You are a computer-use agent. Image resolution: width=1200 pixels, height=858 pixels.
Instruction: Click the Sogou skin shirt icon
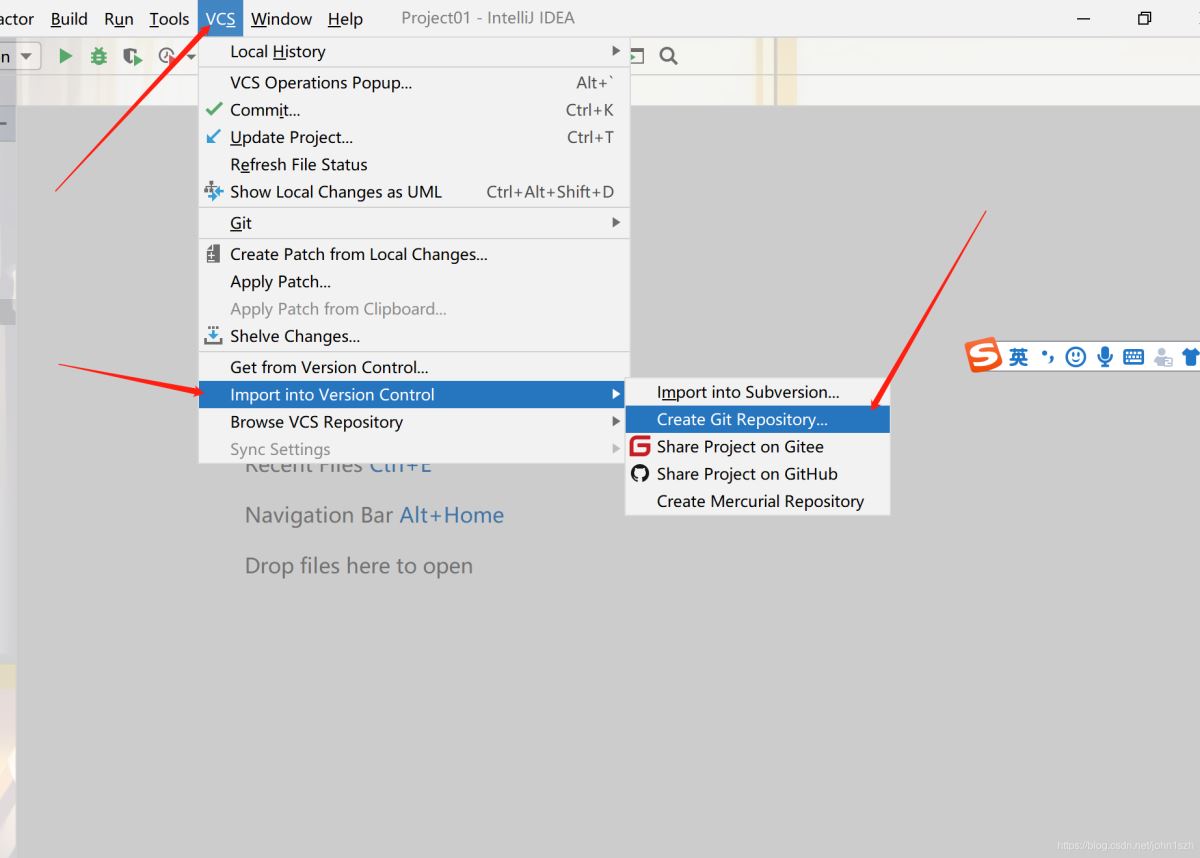[x=1191, y=356]
